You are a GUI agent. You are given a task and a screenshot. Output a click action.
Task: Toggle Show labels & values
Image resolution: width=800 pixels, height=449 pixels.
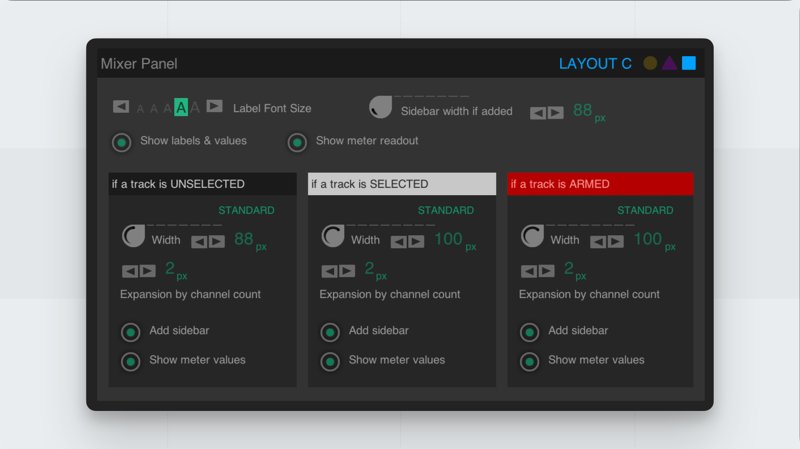click(121, 142)
